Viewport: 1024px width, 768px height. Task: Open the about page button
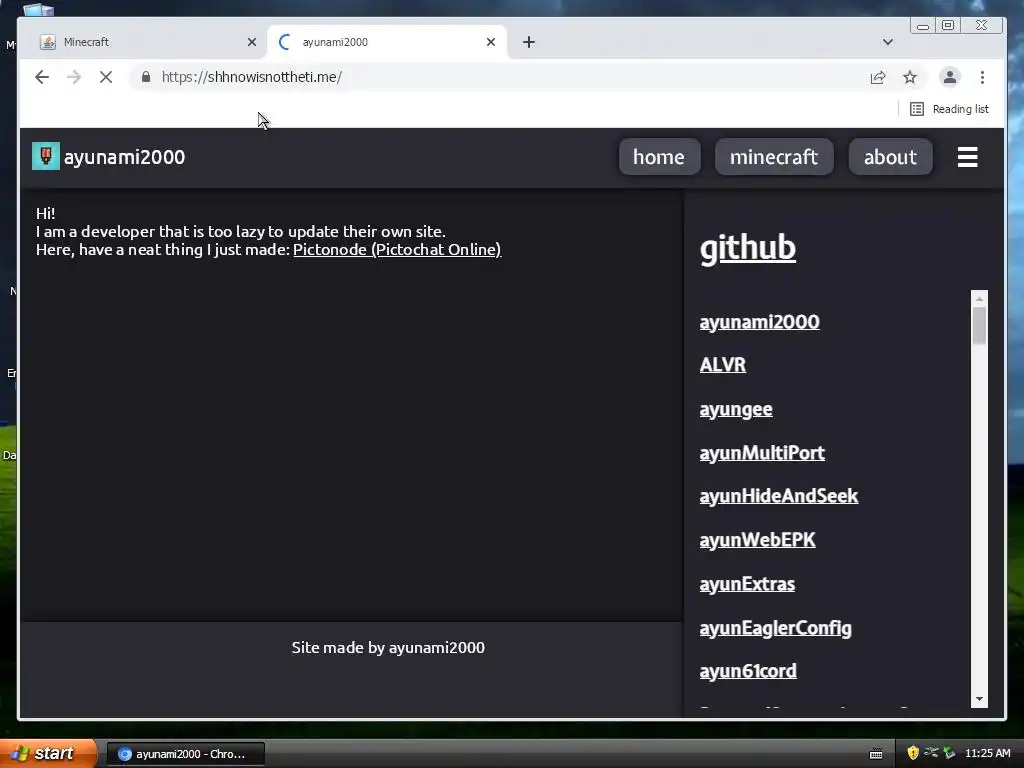tap(890, 157)
